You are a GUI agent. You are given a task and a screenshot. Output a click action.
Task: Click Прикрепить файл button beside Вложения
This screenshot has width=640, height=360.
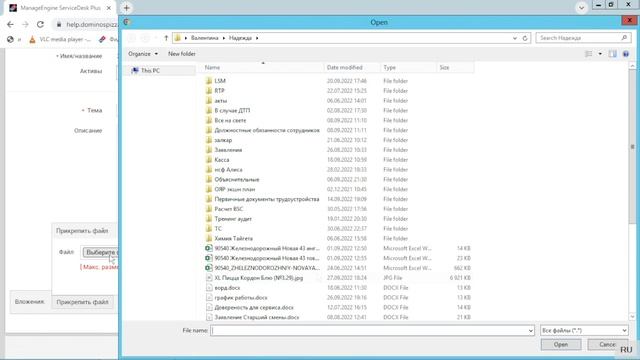[82, 302]
